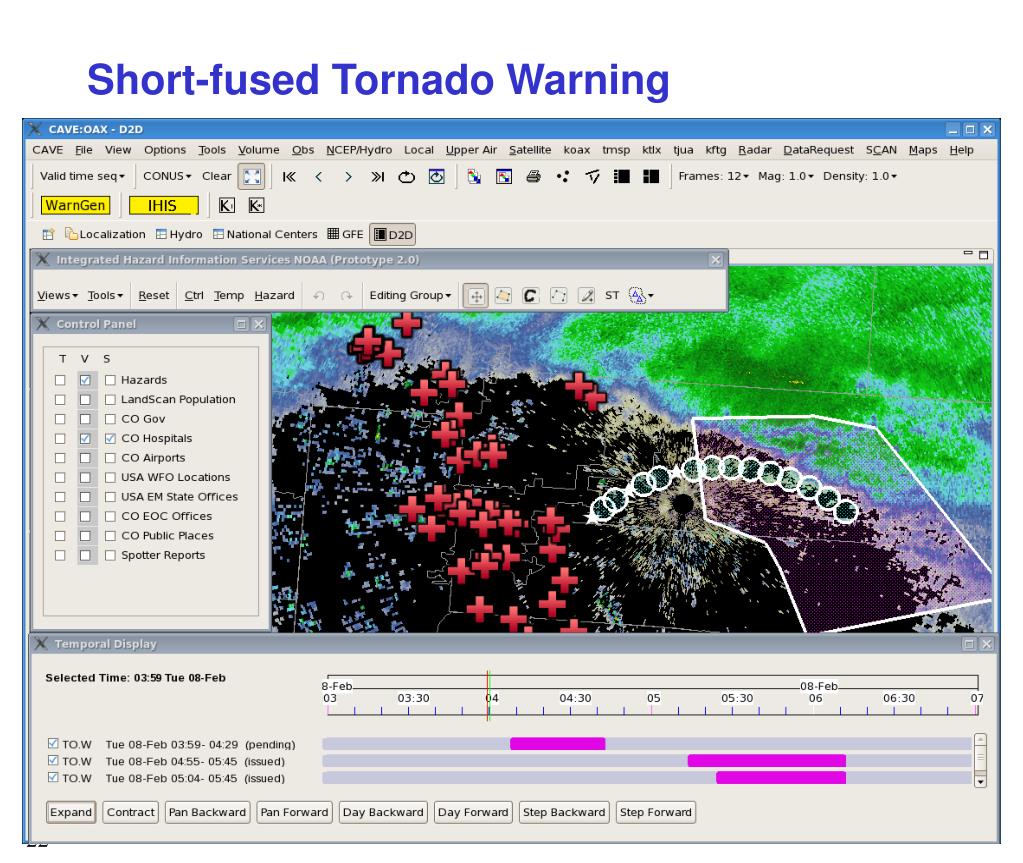Click the bold C editing tool
This screenshot has width=1023, height=863.
point(531,296)
